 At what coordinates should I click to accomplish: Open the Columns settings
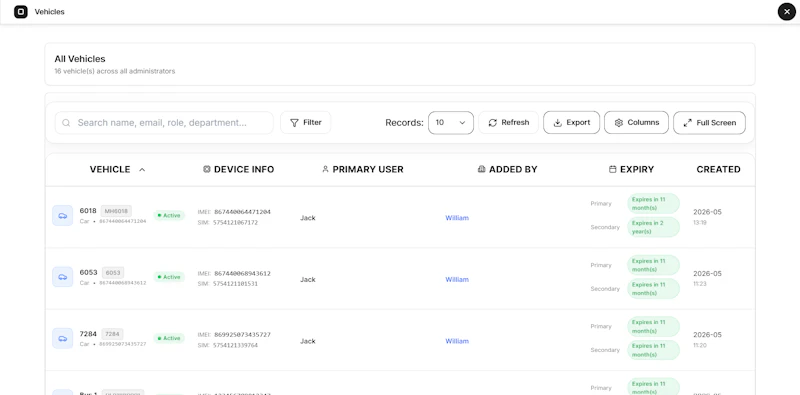point(636,122)
